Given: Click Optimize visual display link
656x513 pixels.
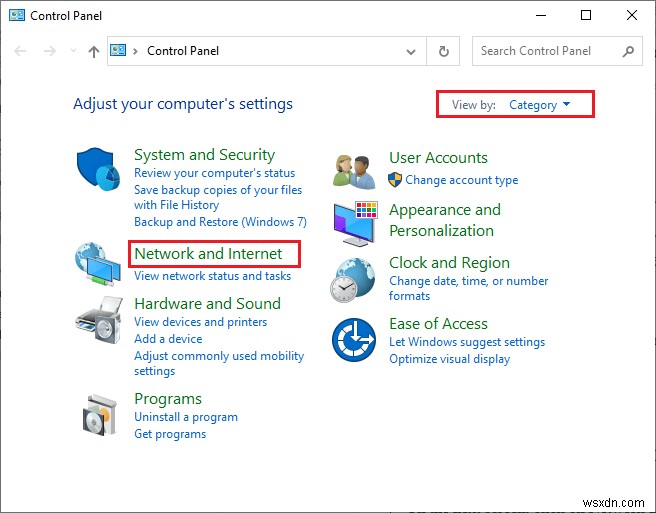Looking at the screenshot, I should pyautogui.click(x=449, y=359).
